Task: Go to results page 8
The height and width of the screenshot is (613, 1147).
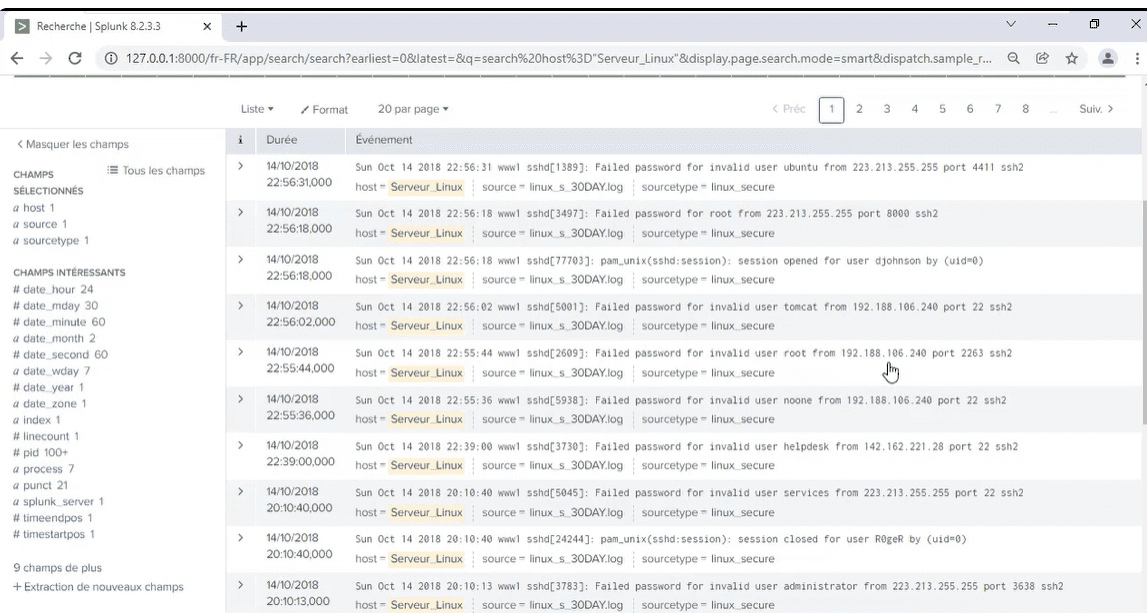Action: pyautogui.click(x=1025, y=109)
